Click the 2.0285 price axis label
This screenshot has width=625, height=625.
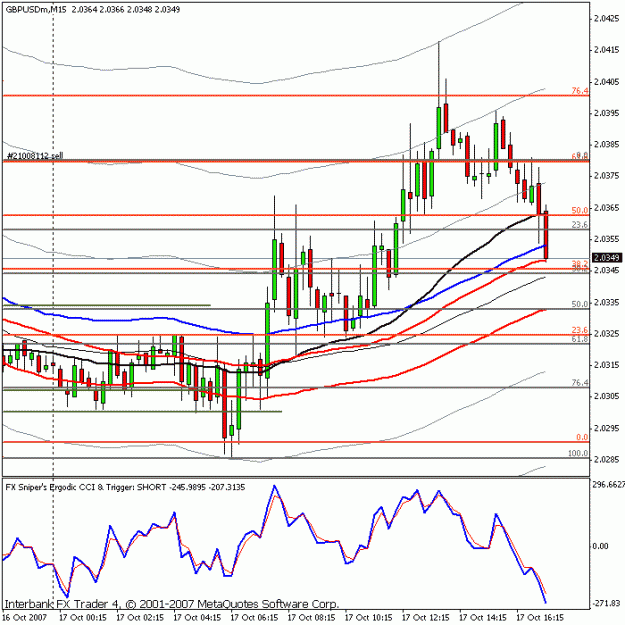pos(607,460)
